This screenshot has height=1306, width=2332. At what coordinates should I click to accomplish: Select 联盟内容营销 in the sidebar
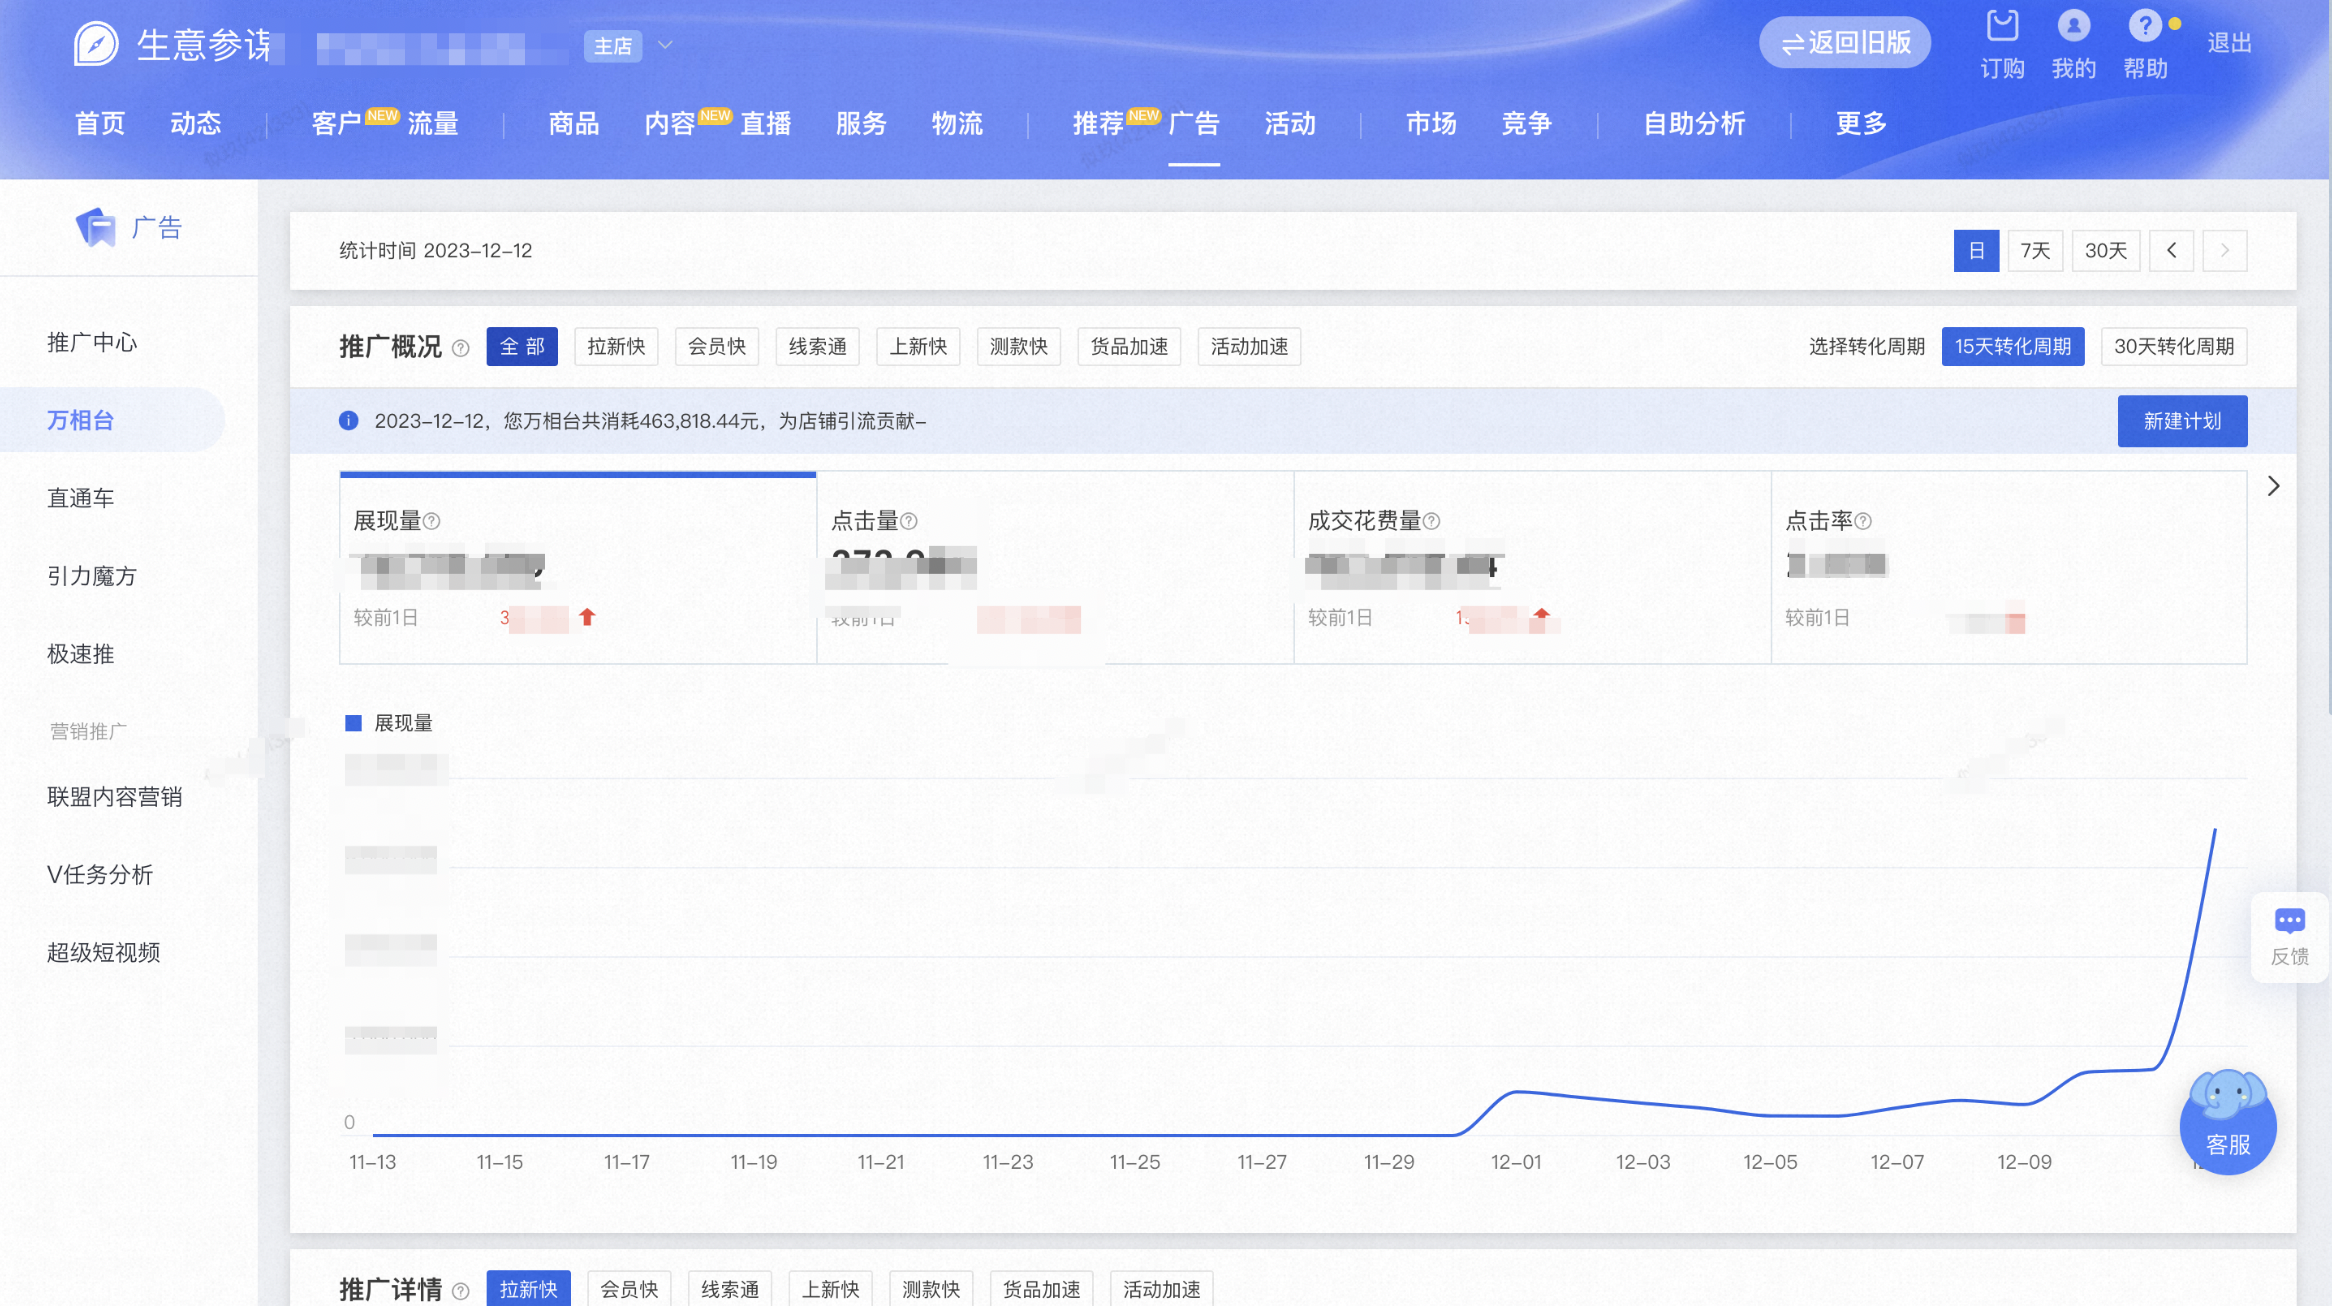point(115,797)
